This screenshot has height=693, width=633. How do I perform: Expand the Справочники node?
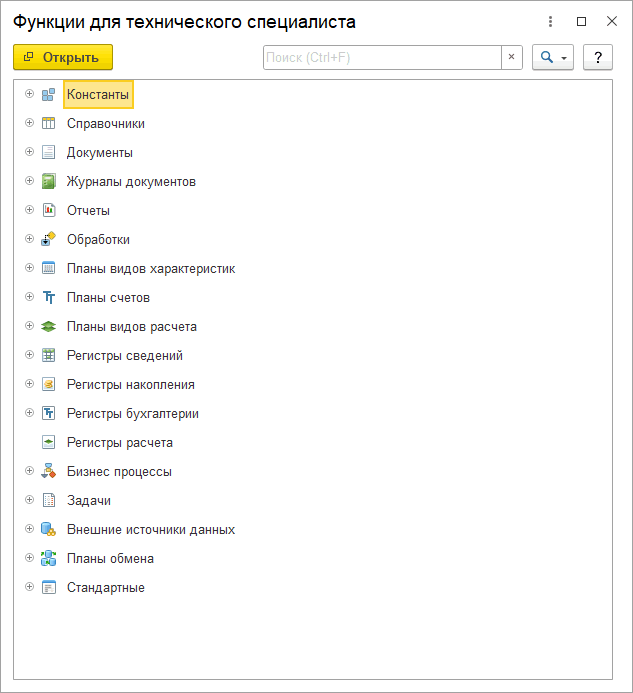(29, 122)
